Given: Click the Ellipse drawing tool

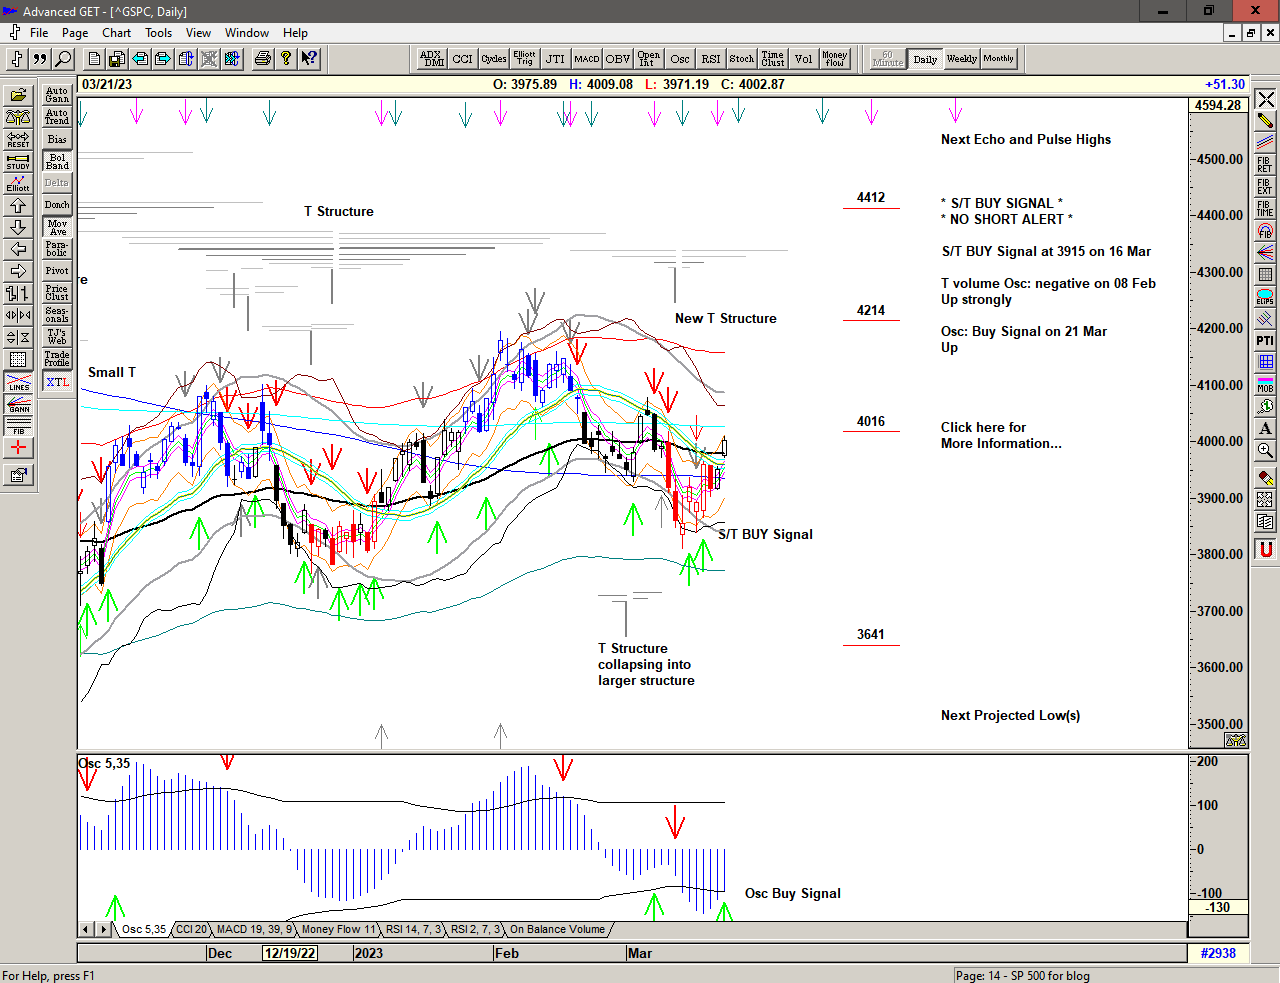Looking at the screenshot, I should (1265, 297).
